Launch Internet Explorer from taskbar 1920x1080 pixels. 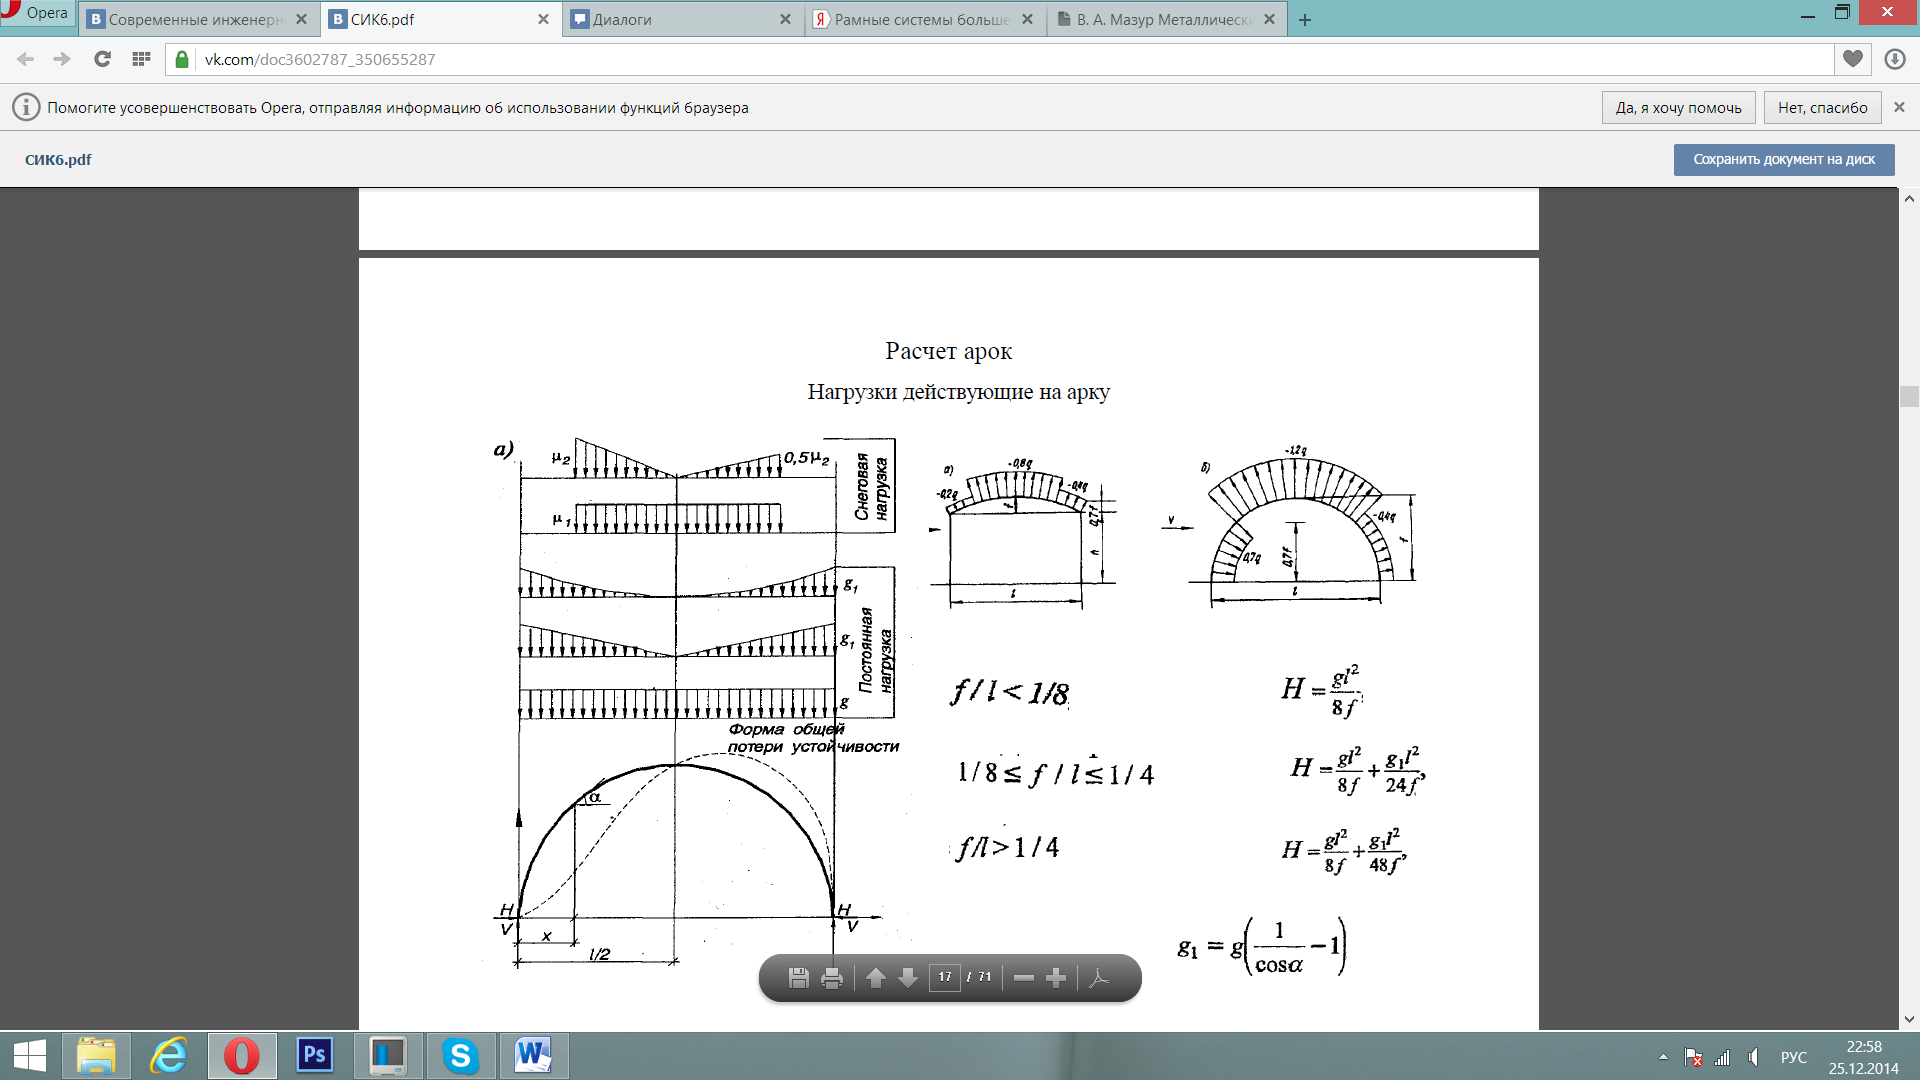coord(169,1056)
